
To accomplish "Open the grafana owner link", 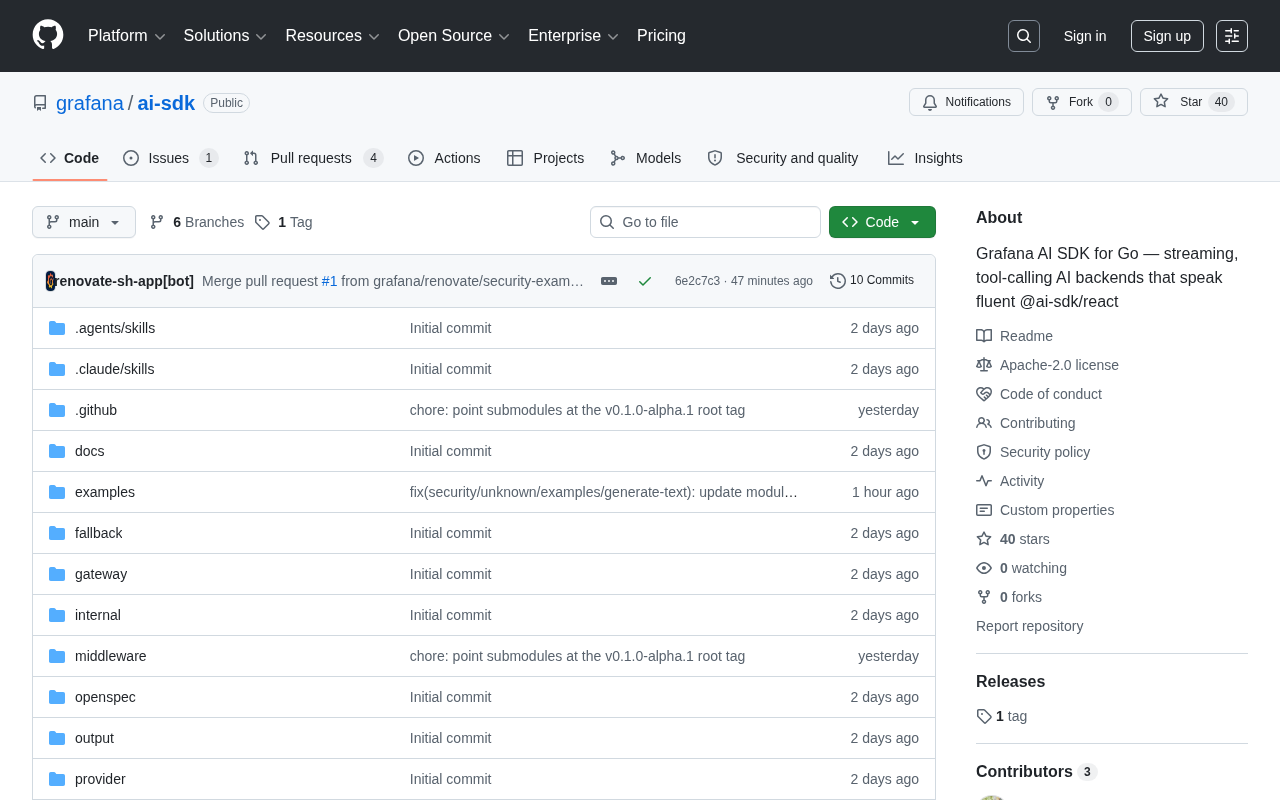I will click(x=90, y=103).
